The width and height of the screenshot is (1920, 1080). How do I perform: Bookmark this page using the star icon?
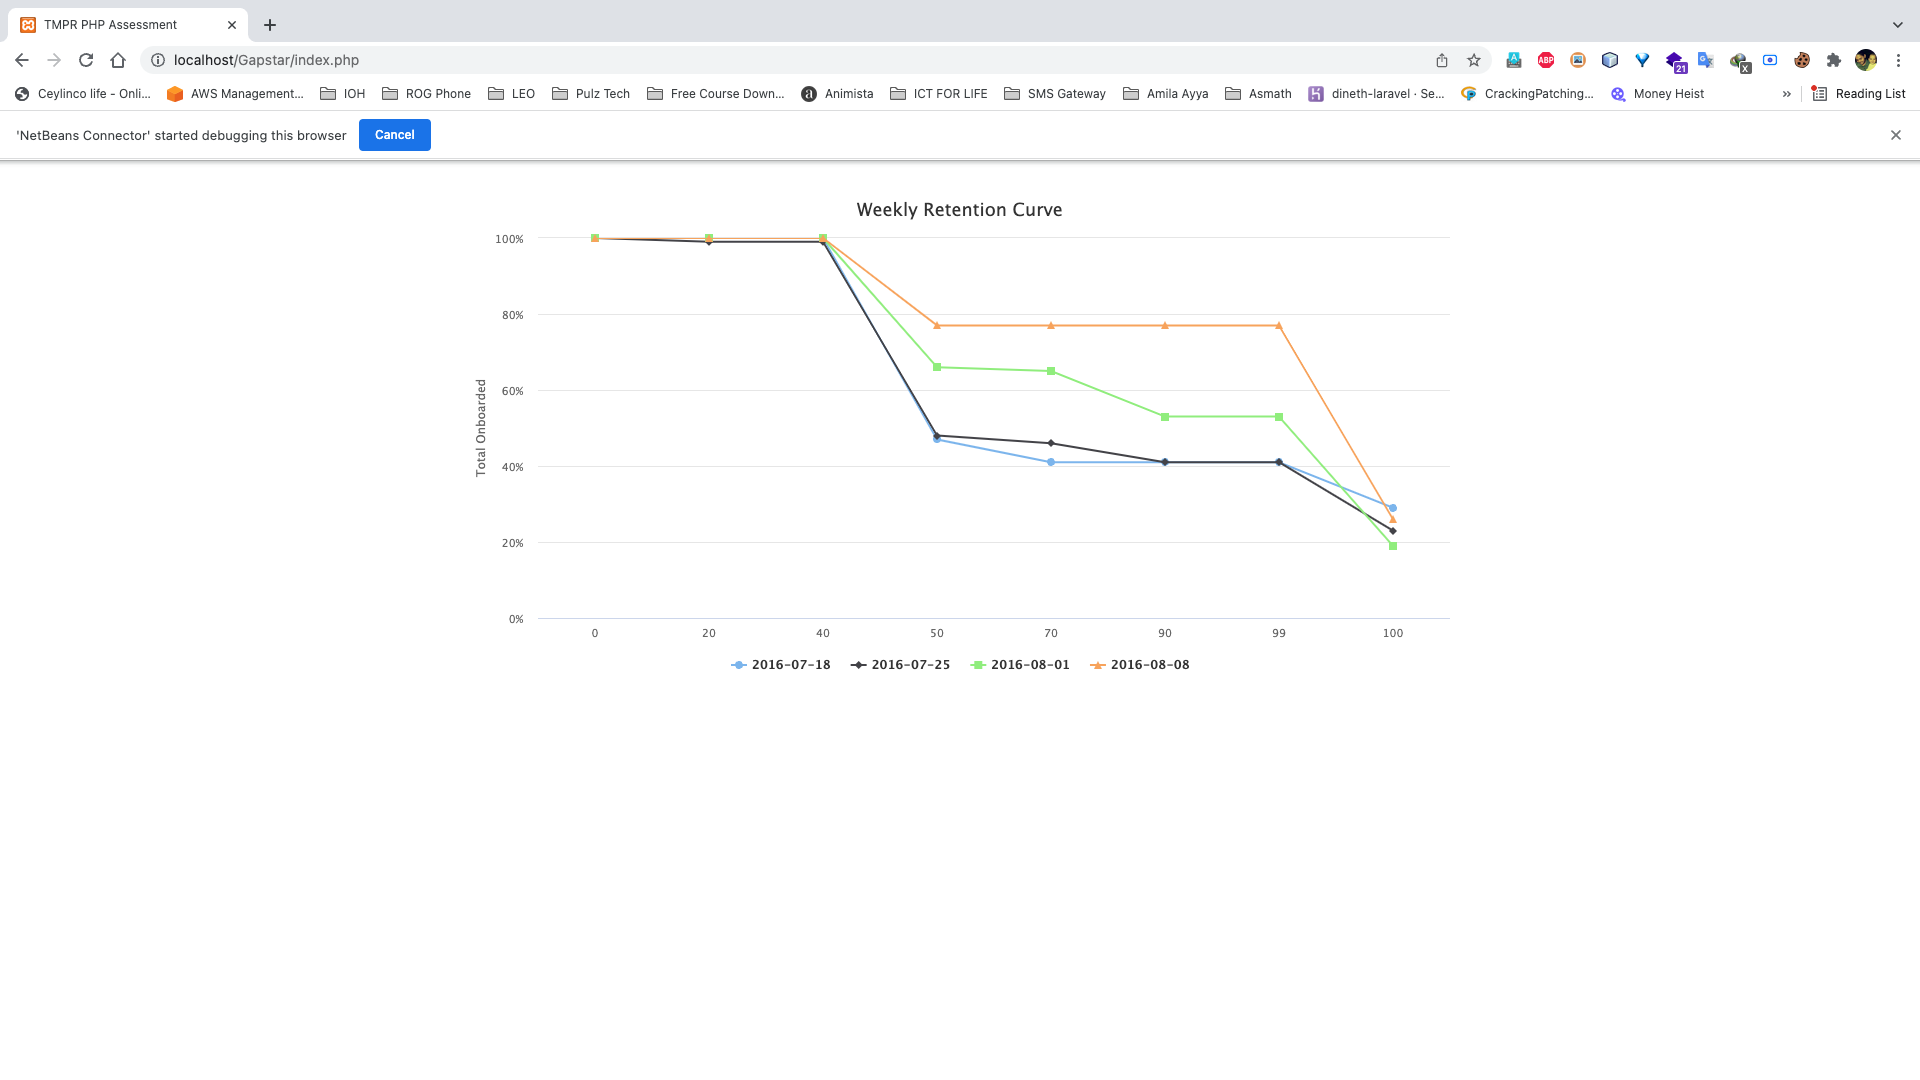tap(1474, 60)
